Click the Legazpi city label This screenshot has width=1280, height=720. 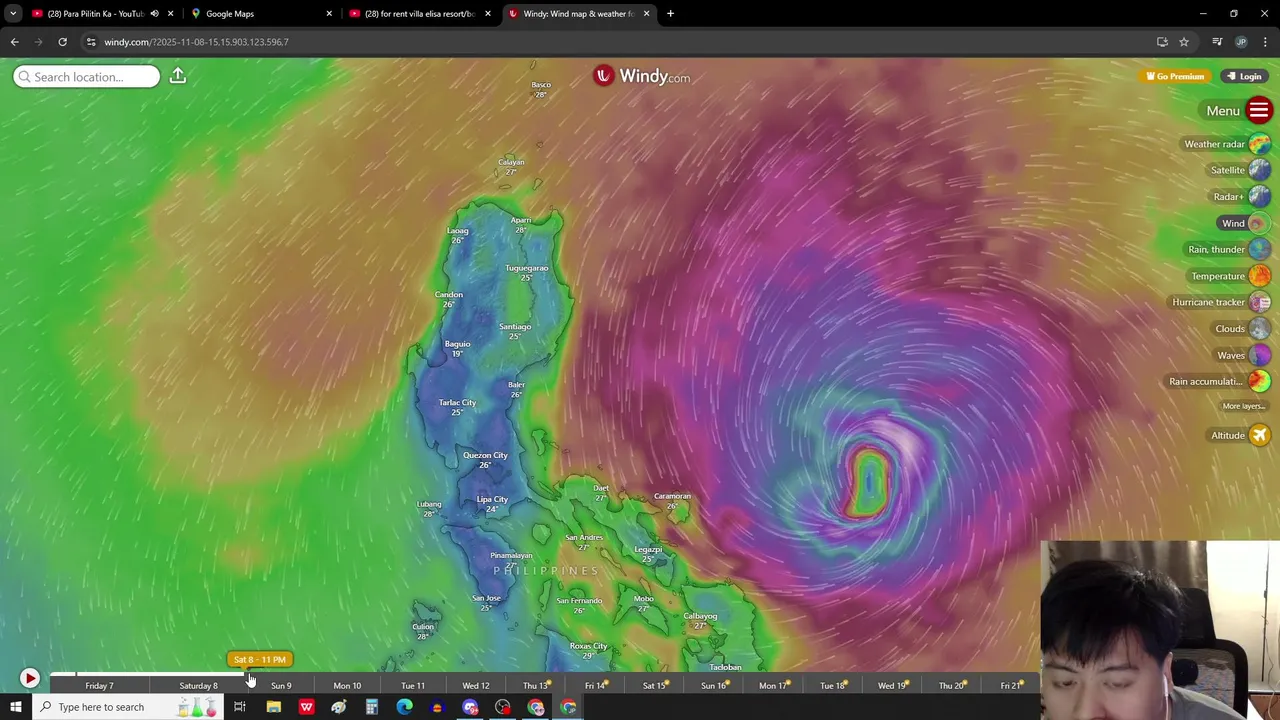648,549
